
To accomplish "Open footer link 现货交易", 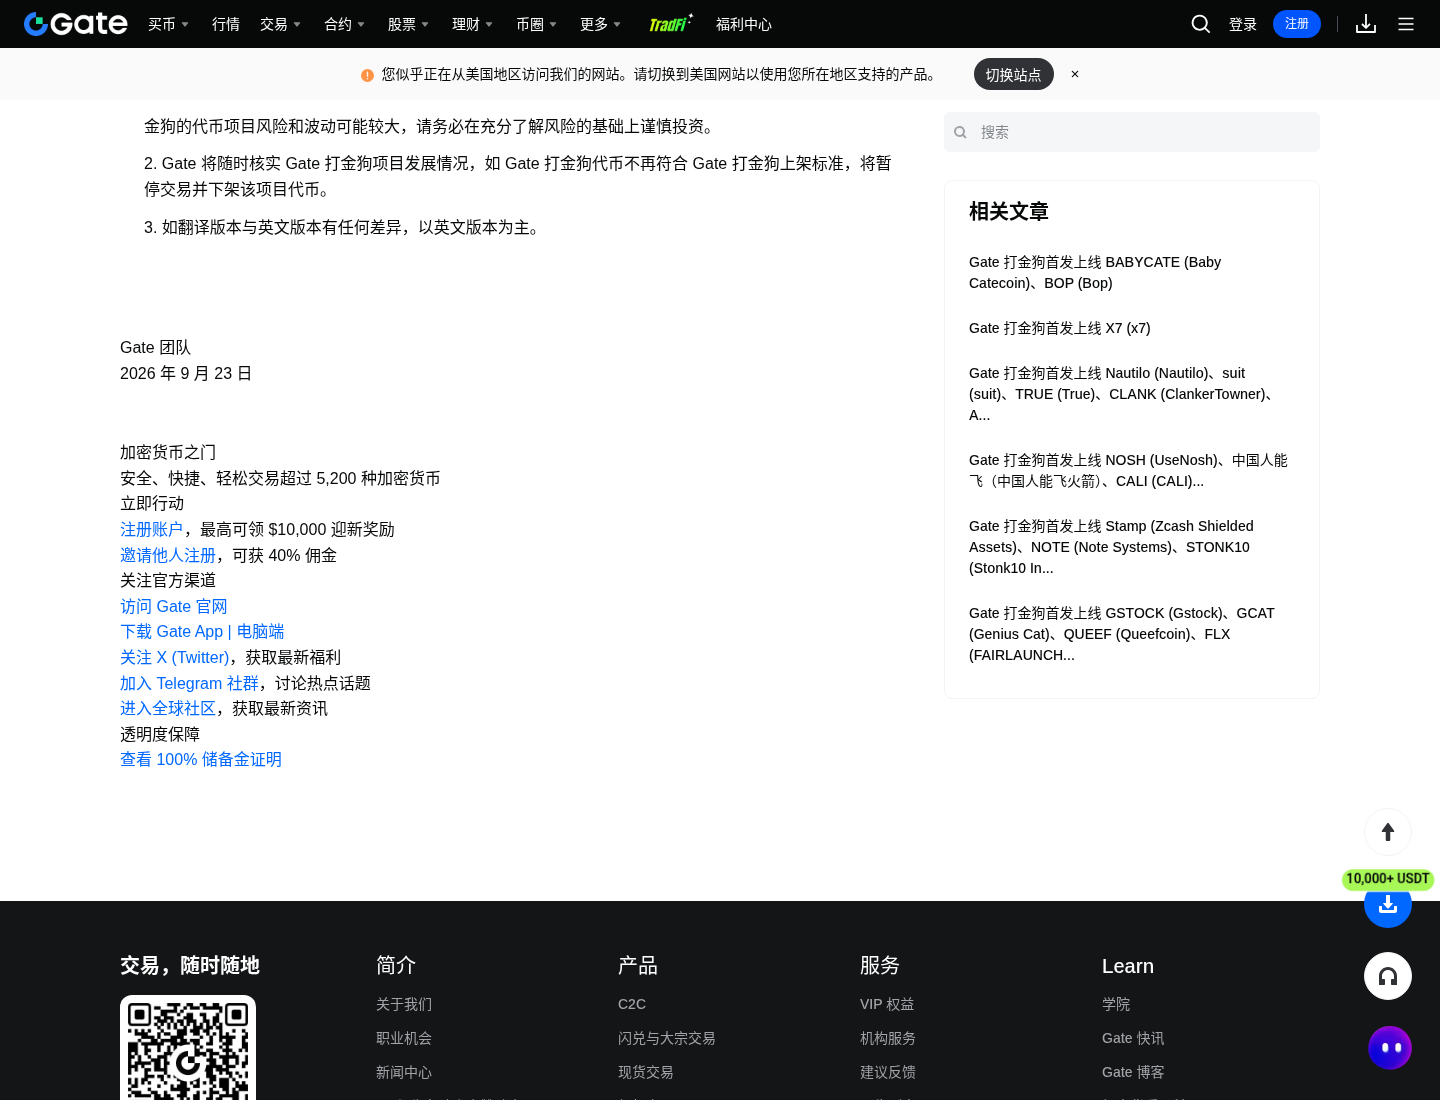I will click(646, 1072).
